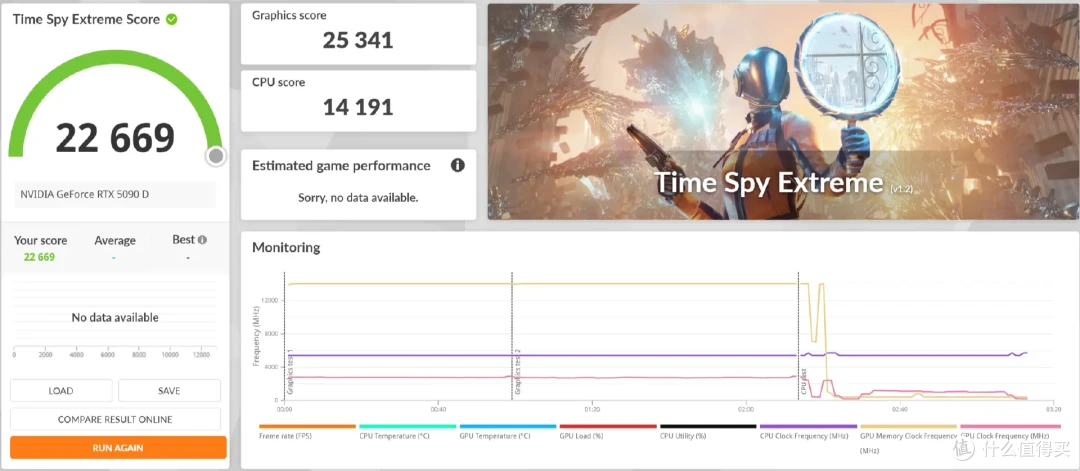
Task: Toggle the CPU Utility (%) legend
Action: [708, 432]
